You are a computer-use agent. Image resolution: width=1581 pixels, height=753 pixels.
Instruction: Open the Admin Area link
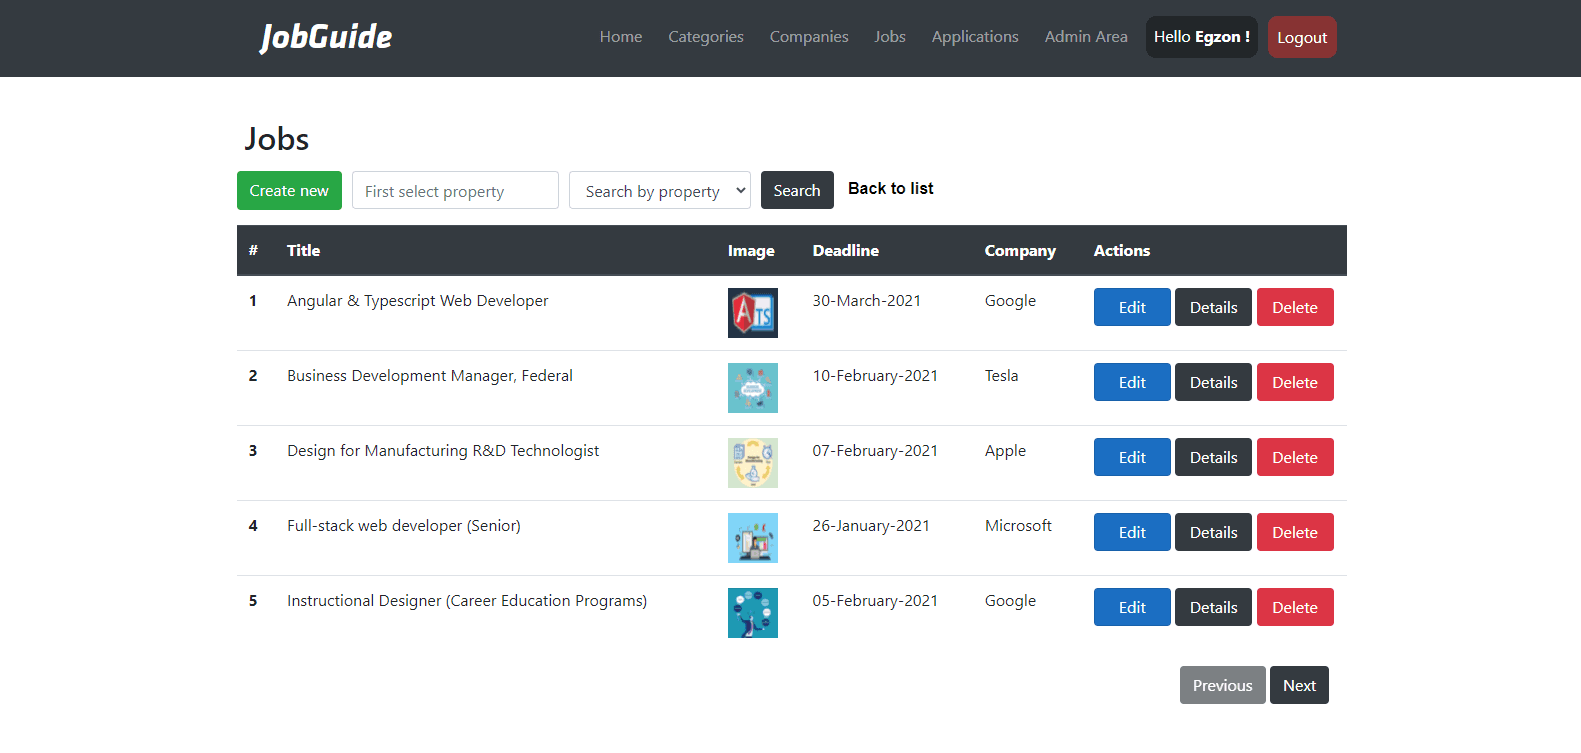coord(1085,37)
